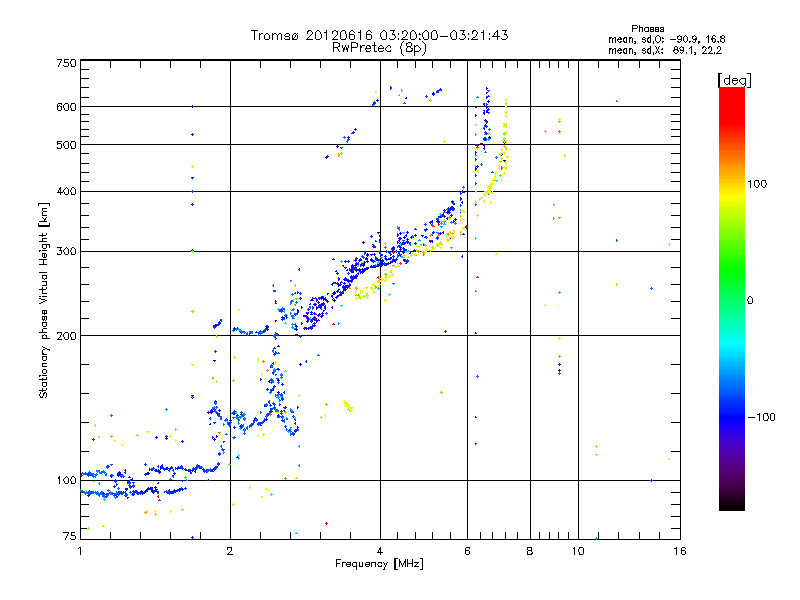Click the black bottom of the phase color bar
The height and width of the screenshot is (600, 800).
pos(732,506)
